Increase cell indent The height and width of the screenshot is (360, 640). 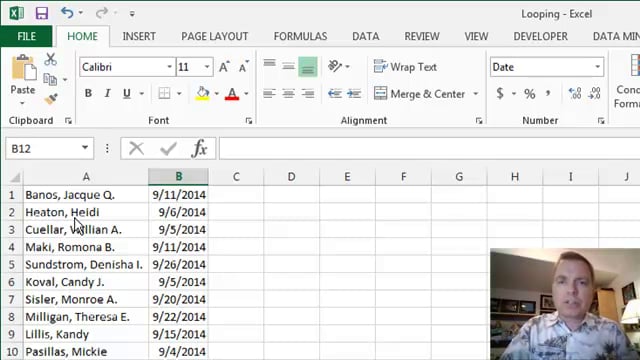(354, 93)
